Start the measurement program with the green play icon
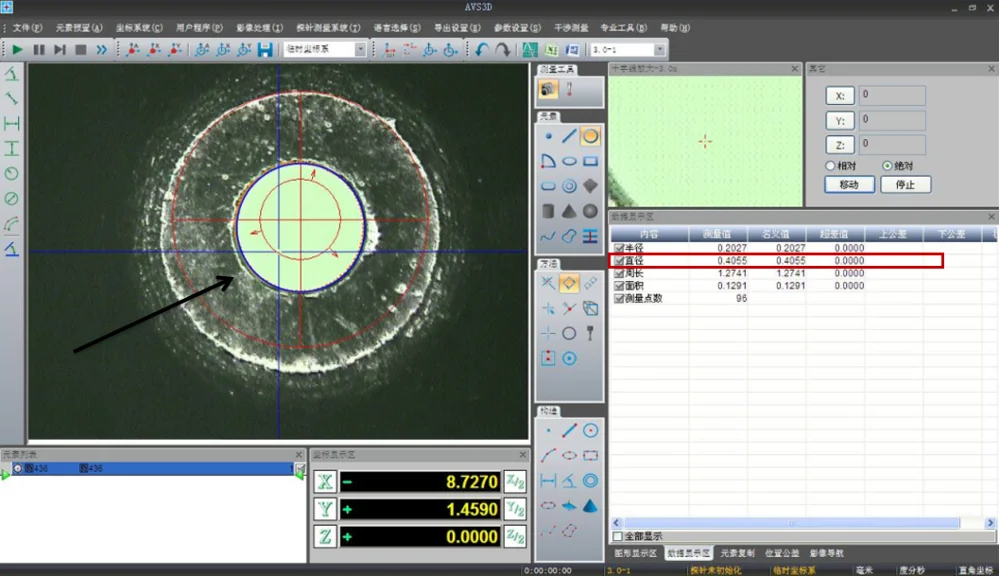This screenshot has width=1000, height=577. [x=17, y=49]
